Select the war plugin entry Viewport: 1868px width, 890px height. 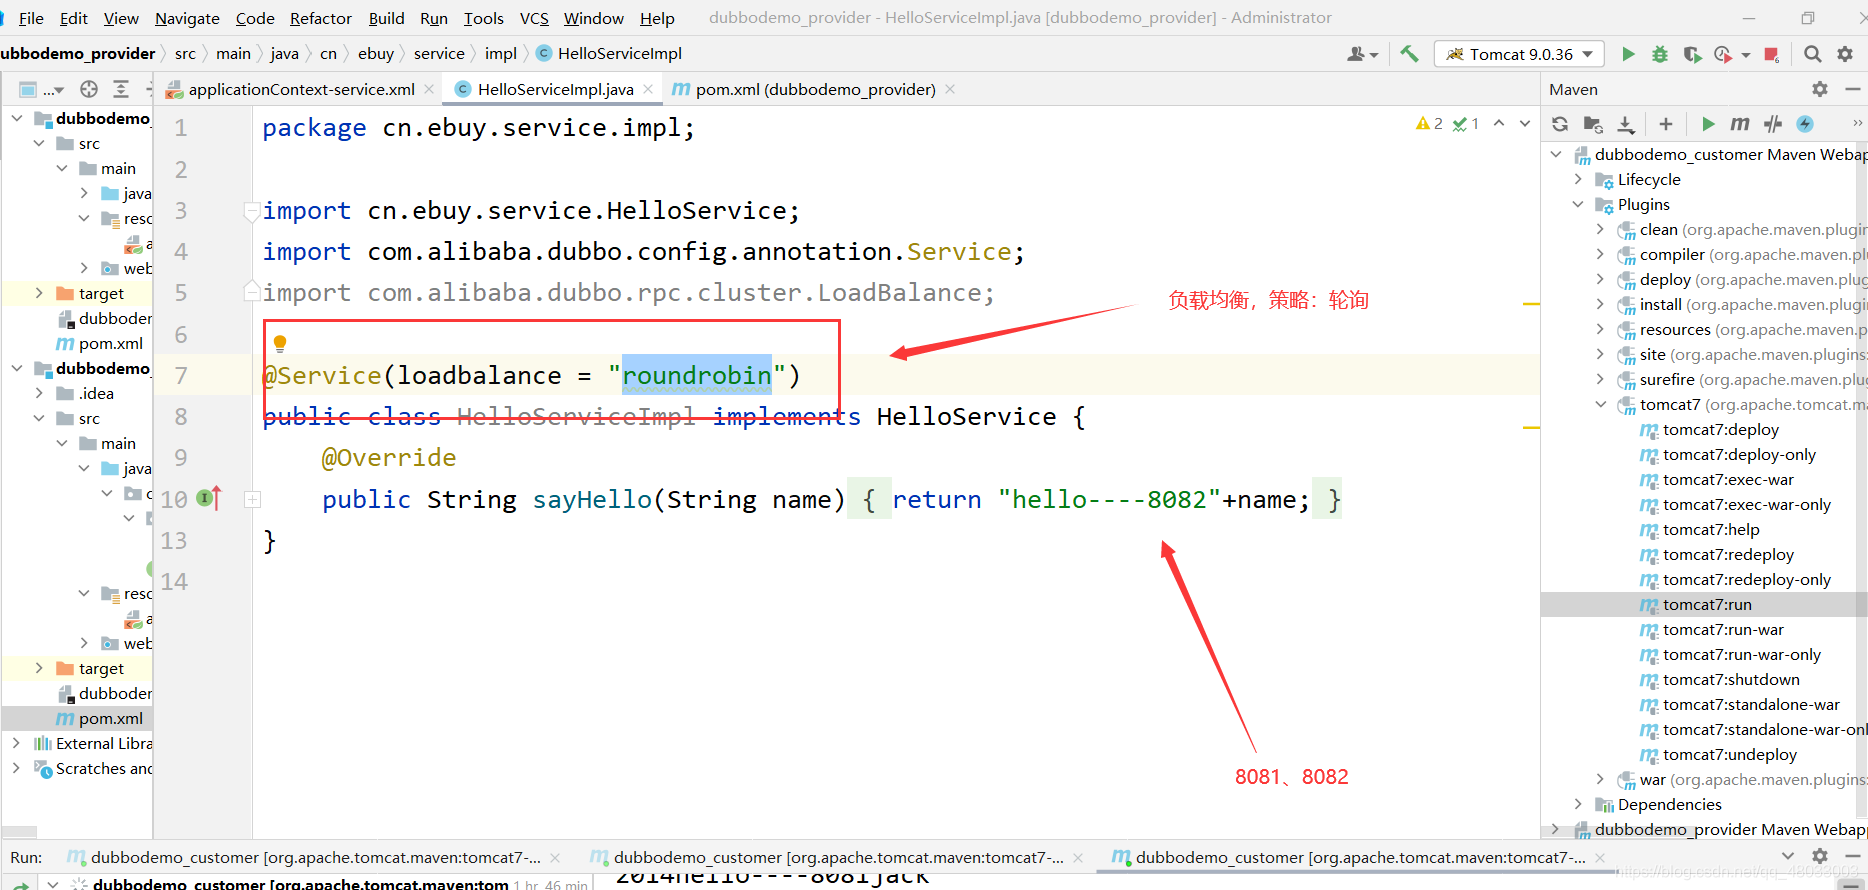[x=1741, y=780]
